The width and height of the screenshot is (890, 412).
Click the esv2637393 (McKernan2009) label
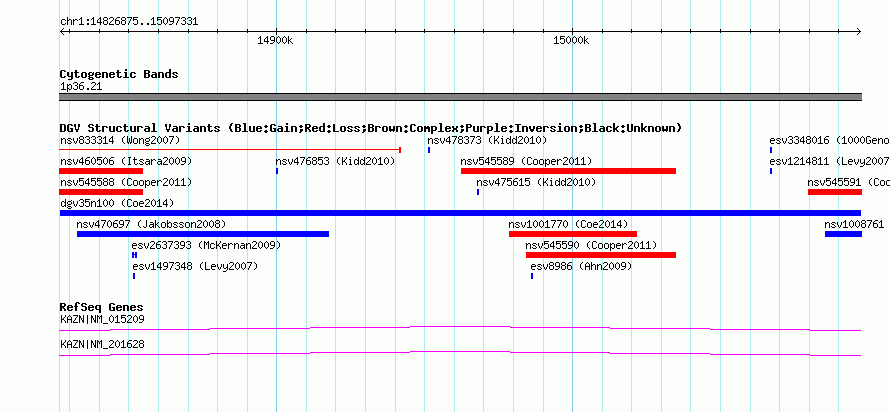pos(206,246)
